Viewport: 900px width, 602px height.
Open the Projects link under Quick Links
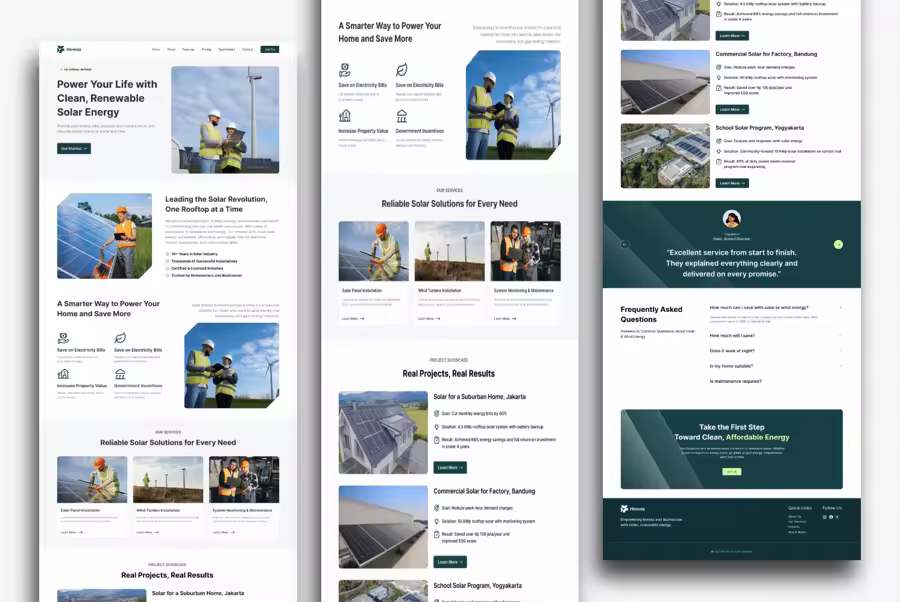click(794, 527)
